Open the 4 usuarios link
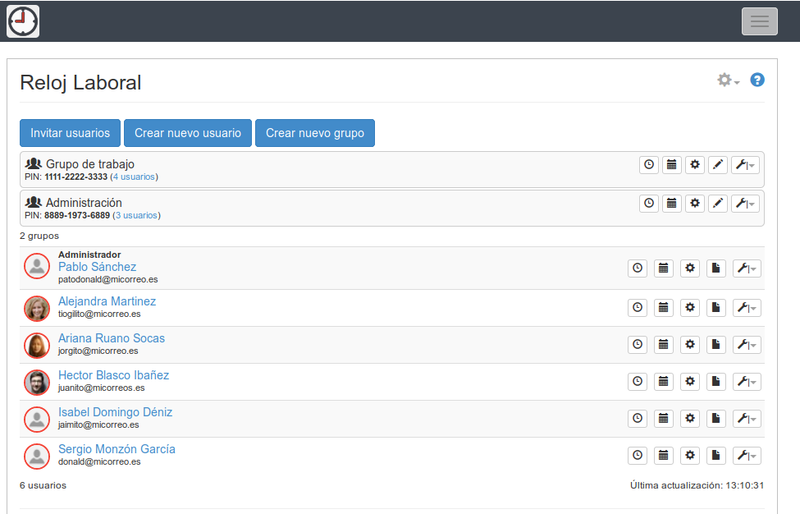 pyautogui.click(x=134, y=177)
